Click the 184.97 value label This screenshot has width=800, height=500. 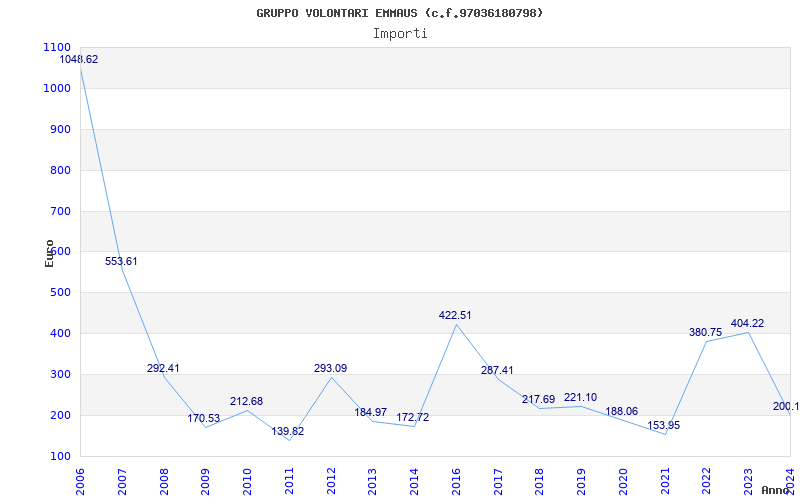(x=371, y=412)
